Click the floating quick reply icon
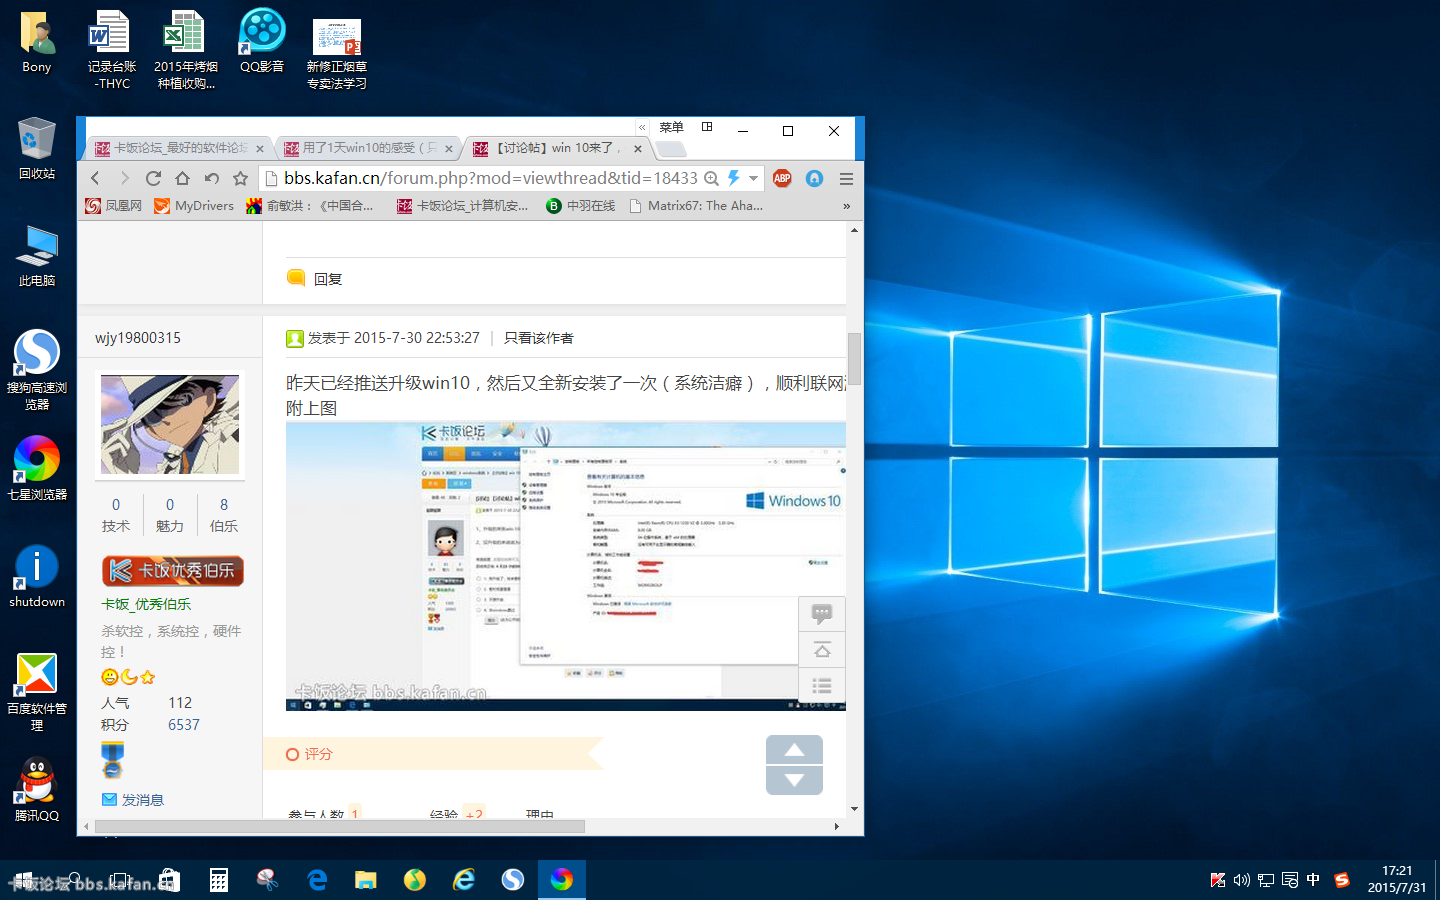Screen dimensions: 1440x900 [822, 613]
